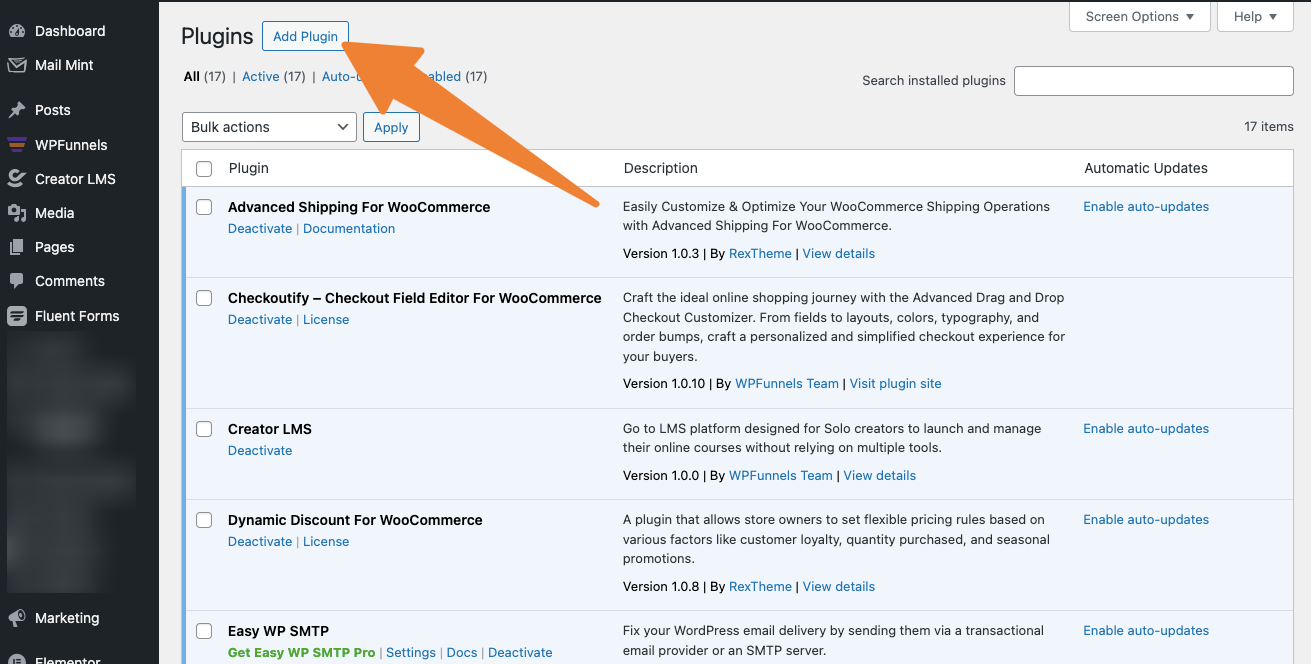Click the Pages icon in sidebar
The width and height of the screenshot is (1311, 664).
17,247
